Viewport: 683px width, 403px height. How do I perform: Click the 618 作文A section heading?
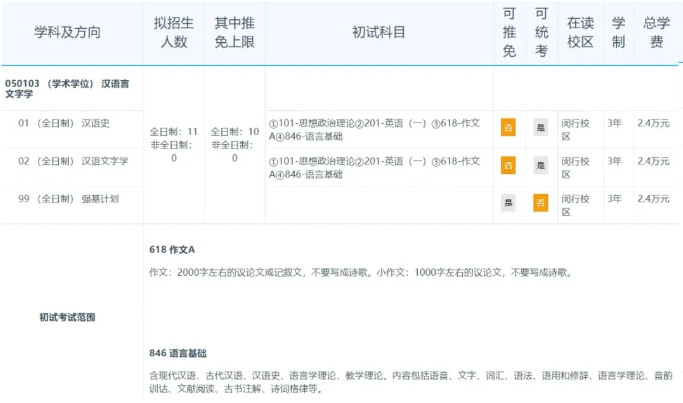tap(171, 249)
